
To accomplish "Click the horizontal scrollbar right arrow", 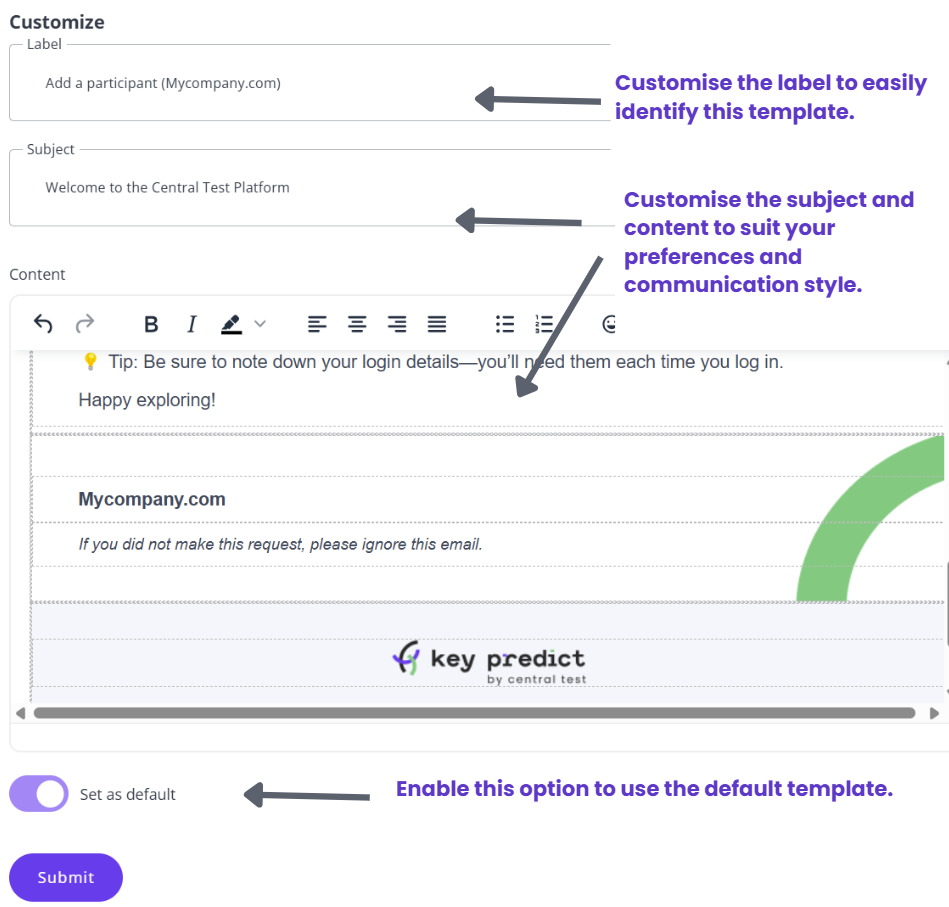I will click(934, 713).
